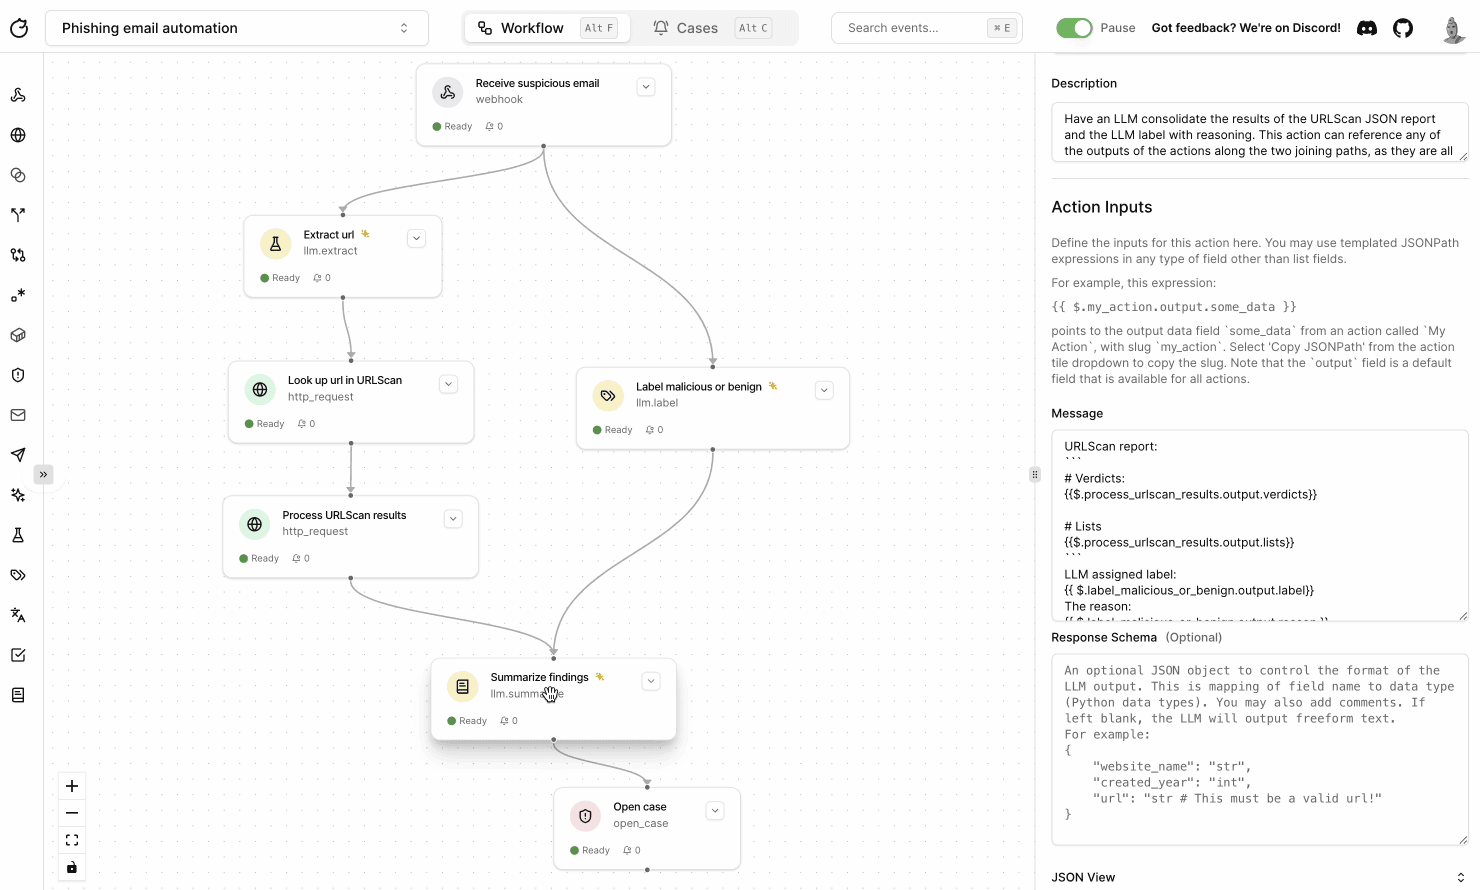Select the compare arrows icon in sidebar
The width and height of the screenshot is (1480, 890).
click(18, 255)
